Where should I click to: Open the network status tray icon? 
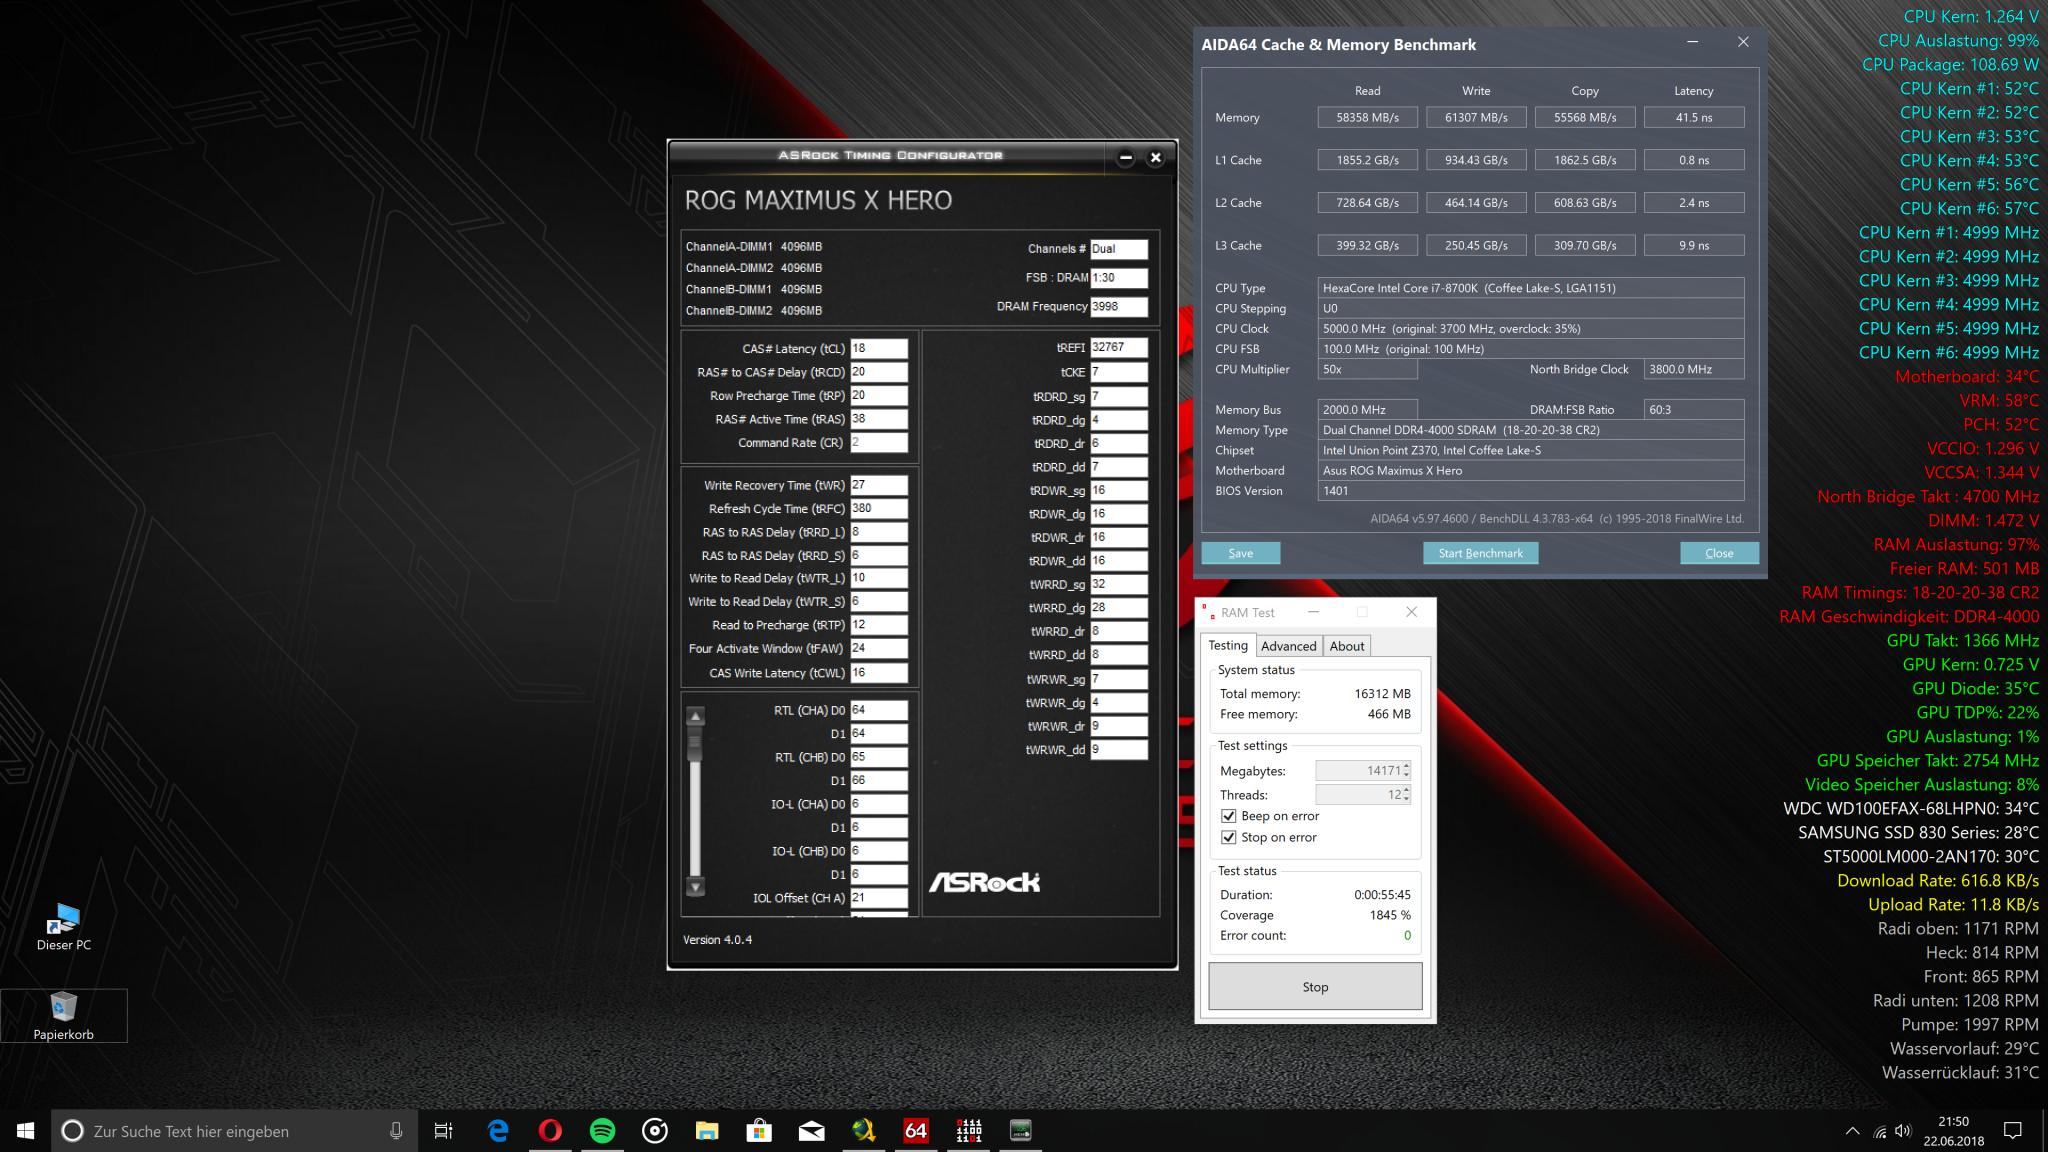point(1879,1131)
